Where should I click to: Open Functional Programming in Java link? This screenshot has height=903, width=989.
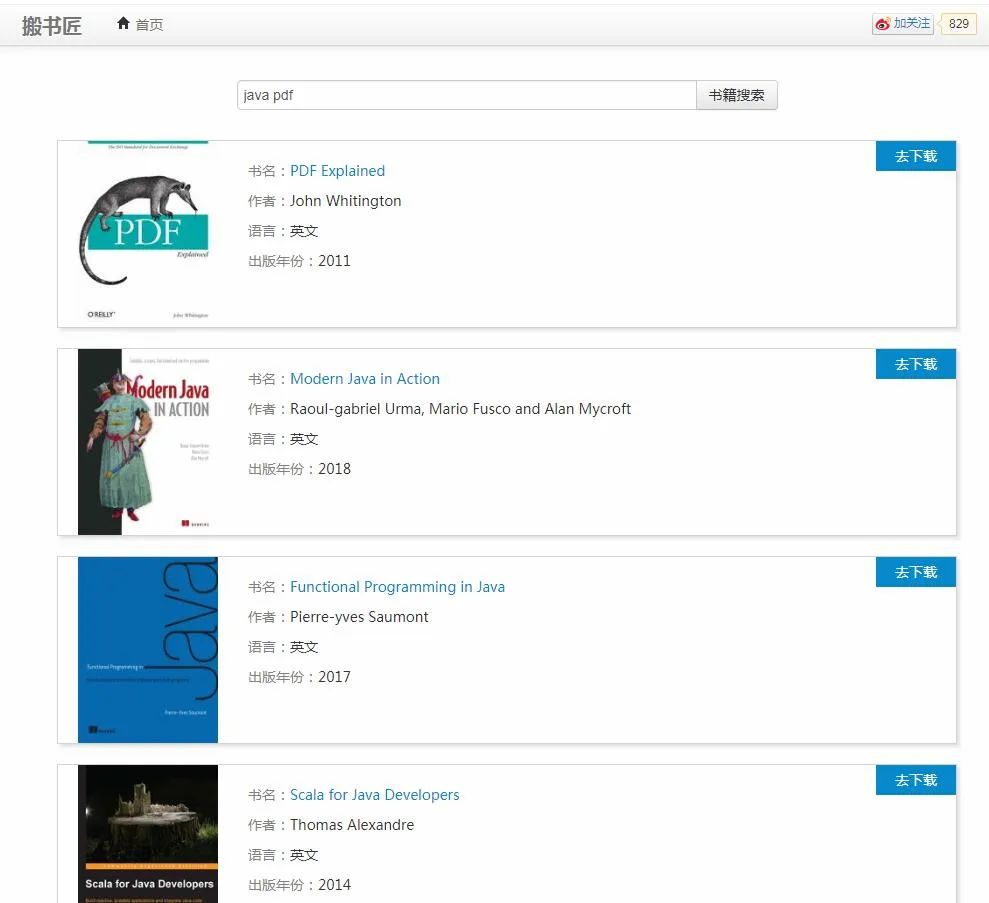[397, 587]
